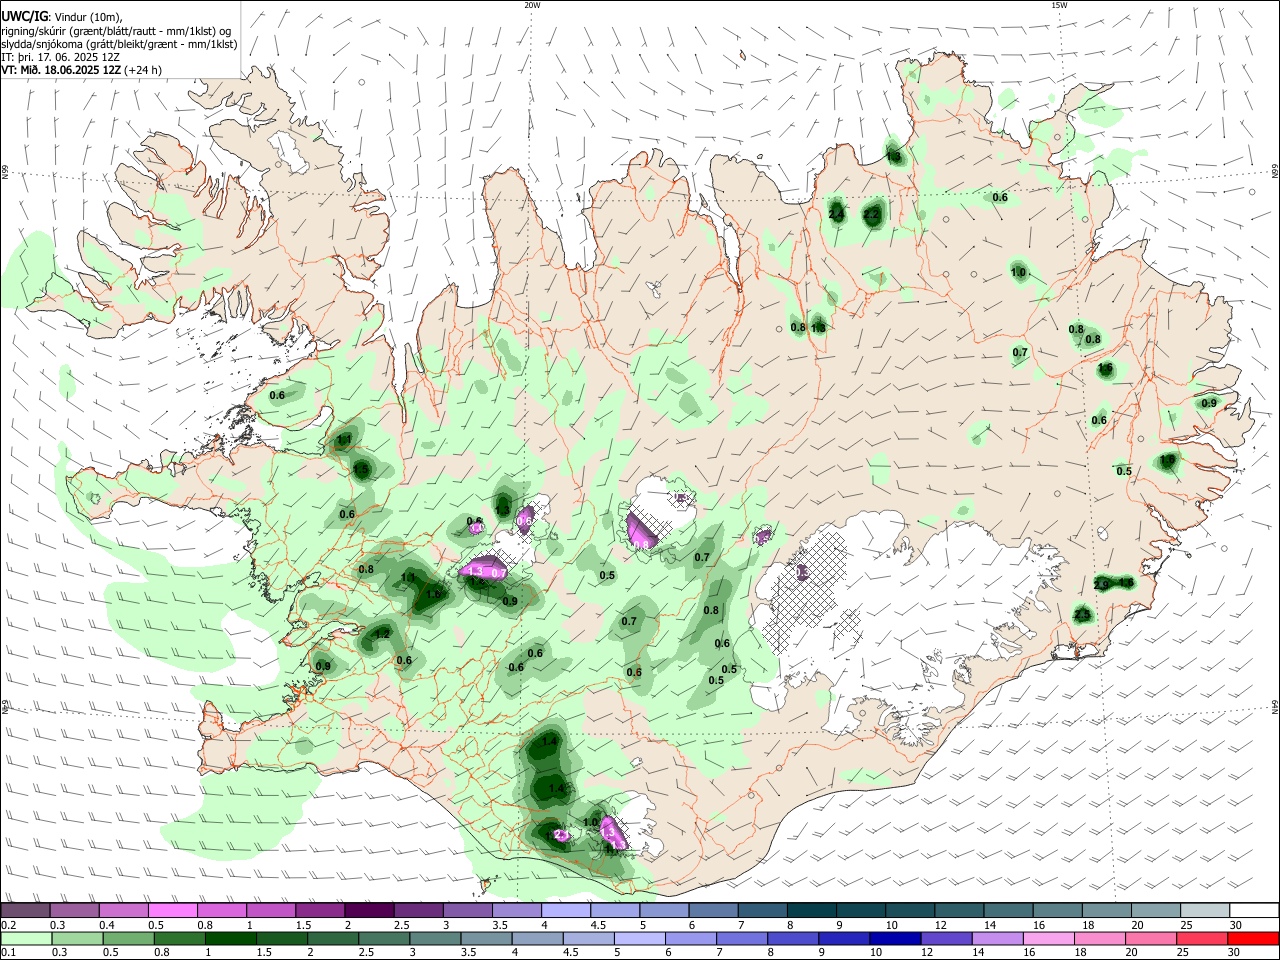This screenshot has height=960, width=1280.
Task: Click the '0.4' label on the snow scale
Action: 108,925
